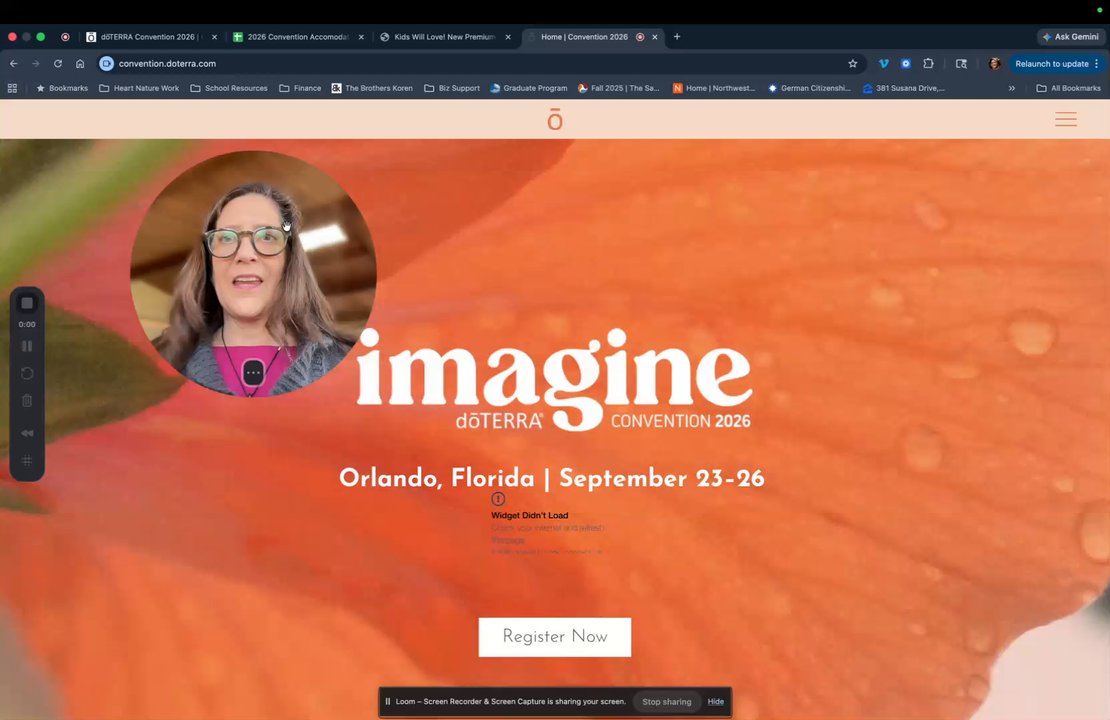1110x720 pixels.
Task: Click the Loom rewind control
Action: 27,433
